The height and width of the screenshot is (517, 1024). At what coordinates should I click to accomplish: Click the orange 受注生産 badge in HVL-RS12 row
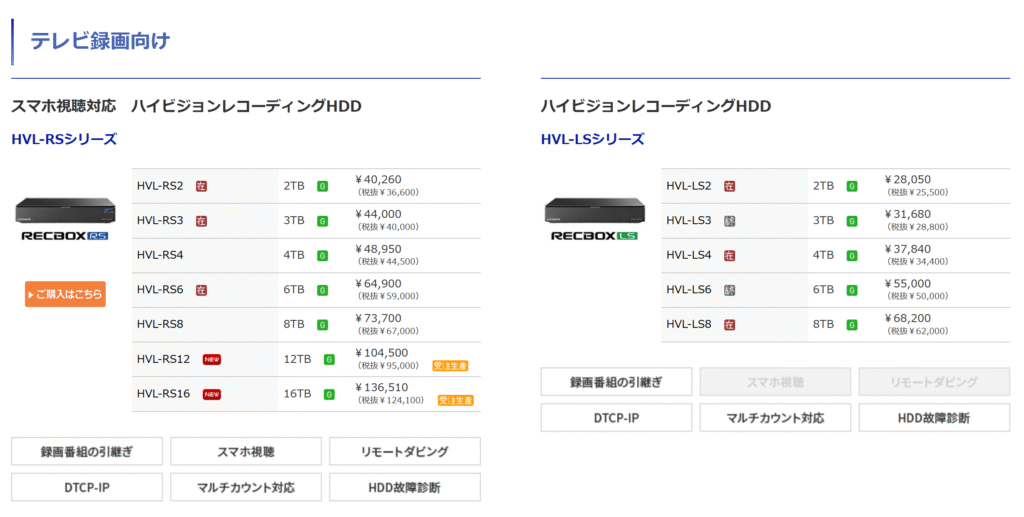click(451, 366)
